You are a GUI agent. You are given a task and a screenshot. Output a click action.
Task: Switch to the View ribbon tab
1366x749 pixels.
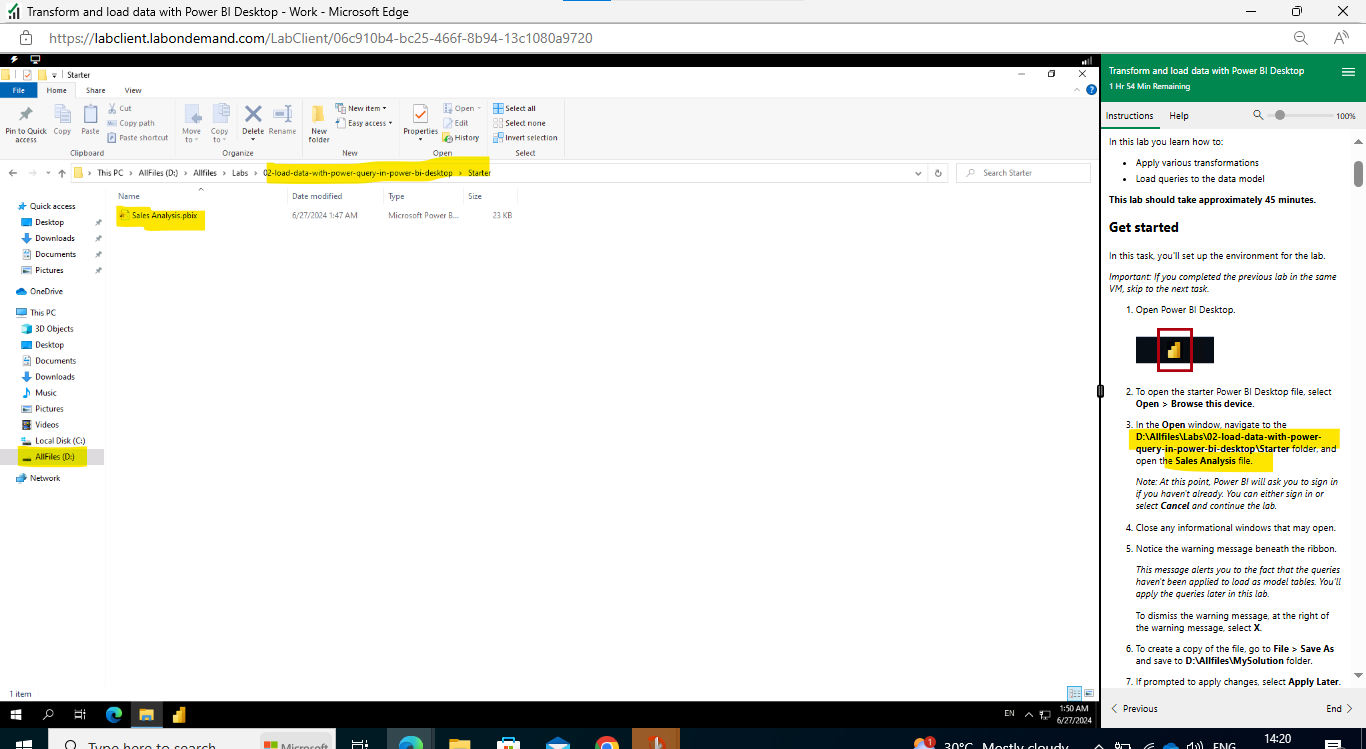point(133,90)
